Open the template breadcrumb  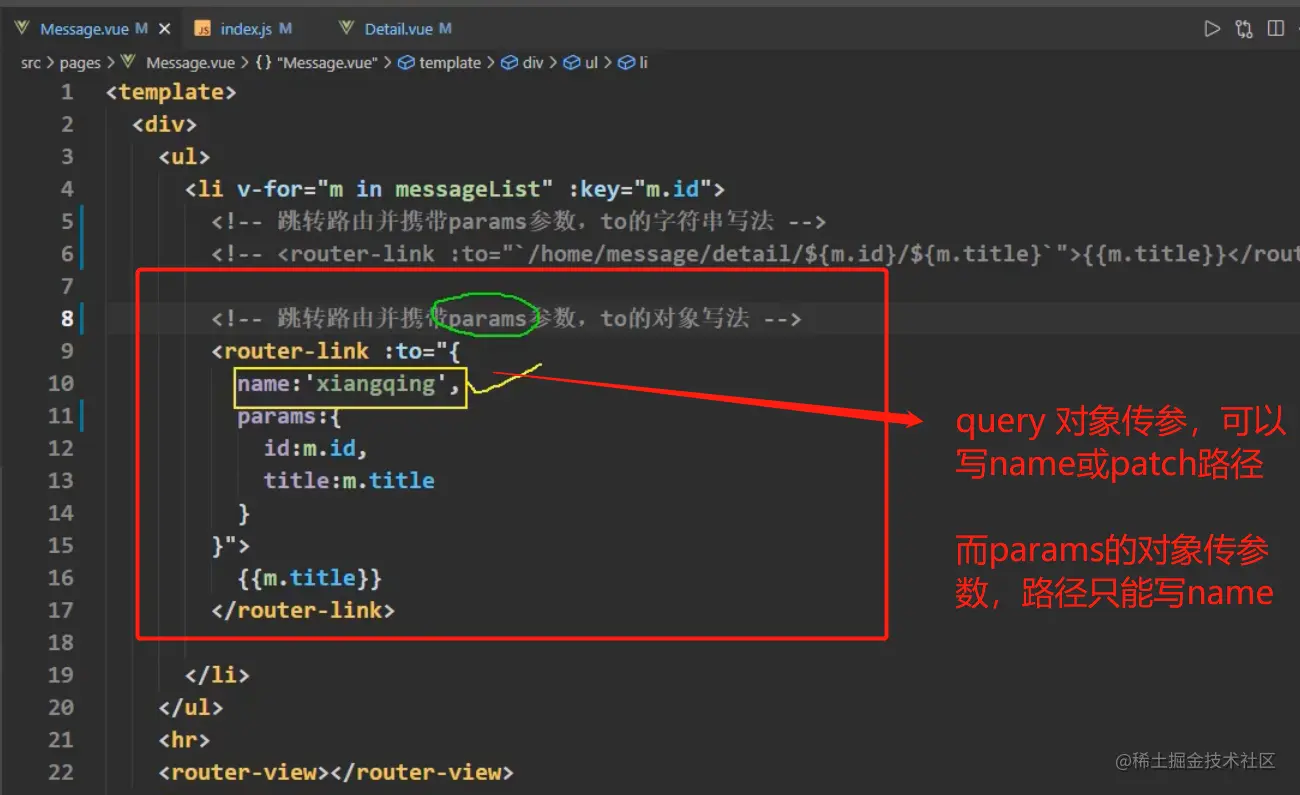pos(440,62)
